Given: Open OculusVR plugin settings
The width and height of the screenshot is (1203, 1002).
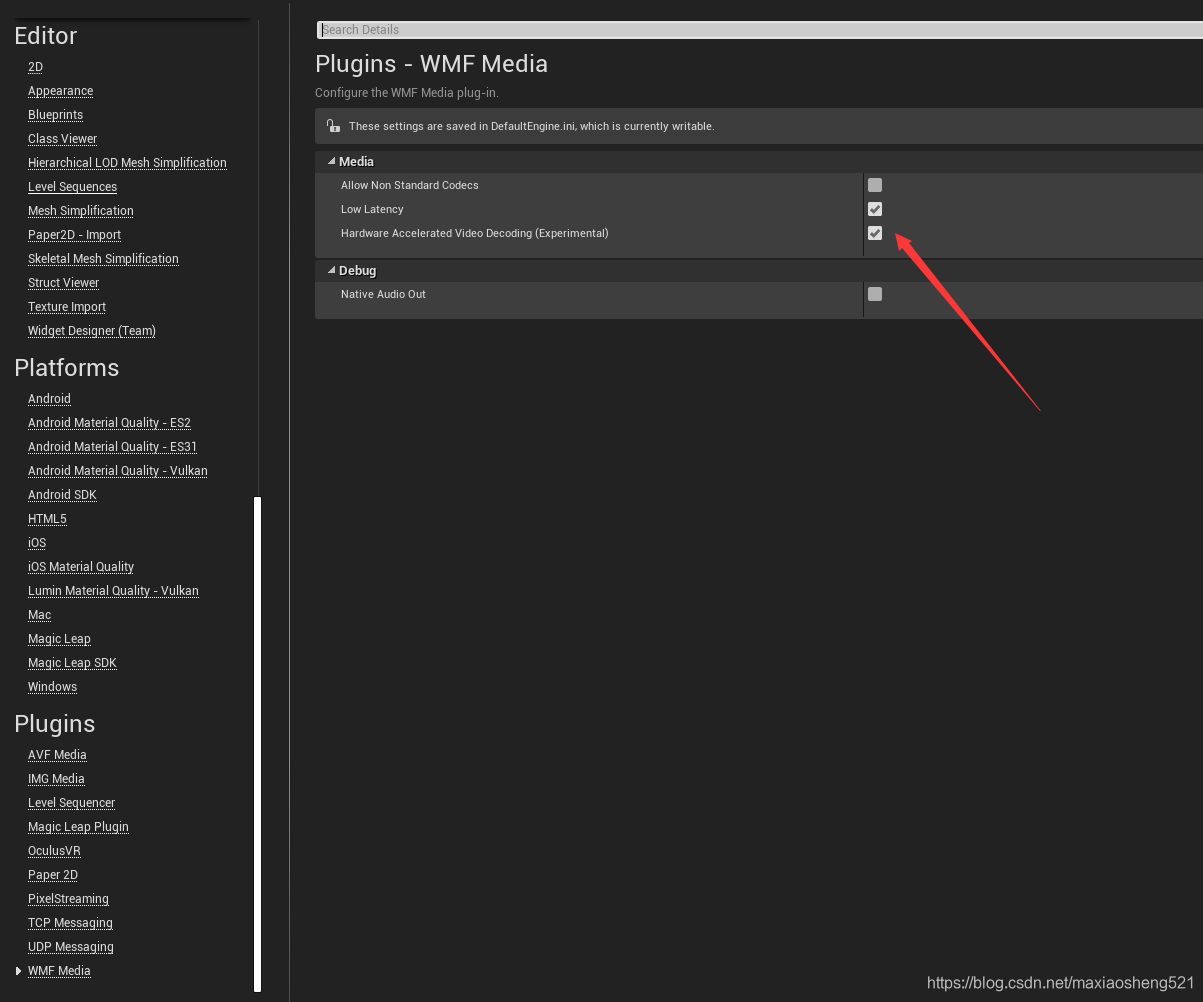Looking at the screenshot, I should 54,851.
